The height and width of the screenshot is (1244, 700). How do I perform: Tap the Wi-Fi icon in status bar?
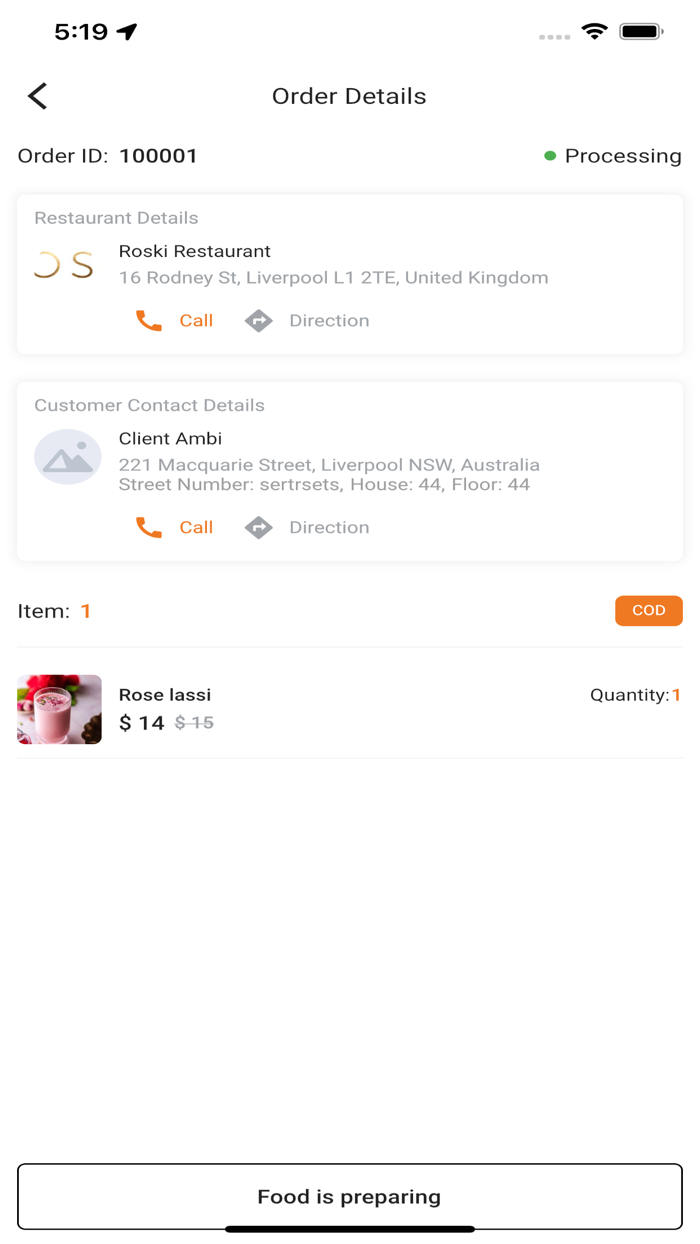pyautogui.click(x=595, y=32)
